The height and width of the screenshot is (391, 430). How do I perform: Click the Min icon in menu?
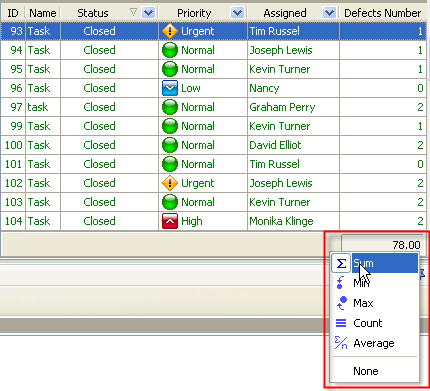point(341,283)
